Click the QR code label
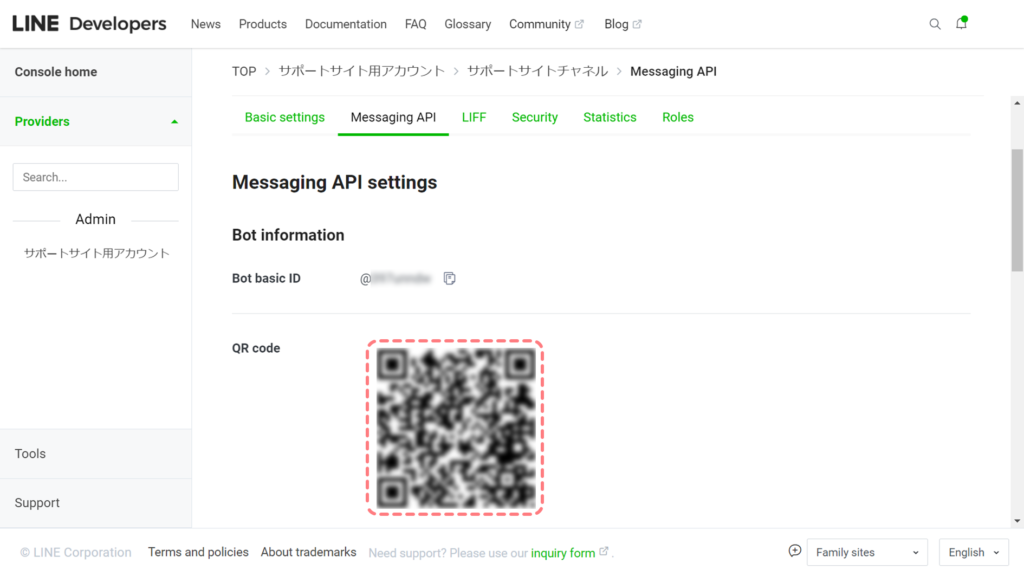This screenshot has height=576, width=1024. point(256,348)
